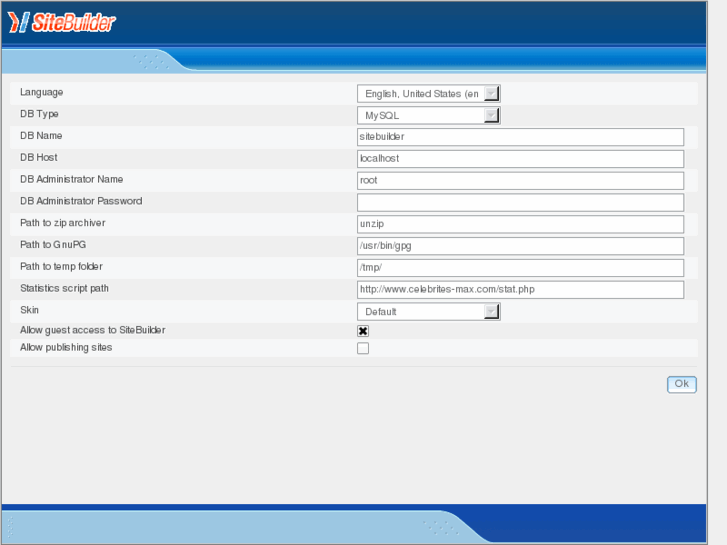
Task: Open the DB Type dropdown
Action: (428, 115)
